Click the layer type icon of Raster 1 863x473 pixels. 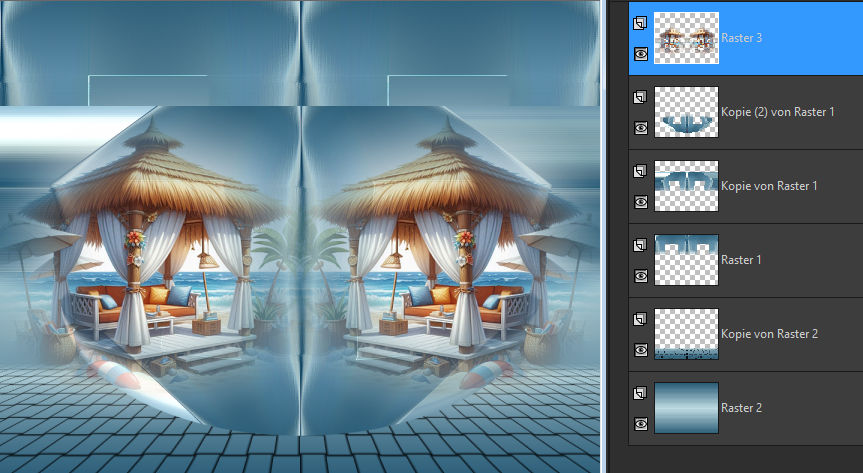(x=641, y=245)
